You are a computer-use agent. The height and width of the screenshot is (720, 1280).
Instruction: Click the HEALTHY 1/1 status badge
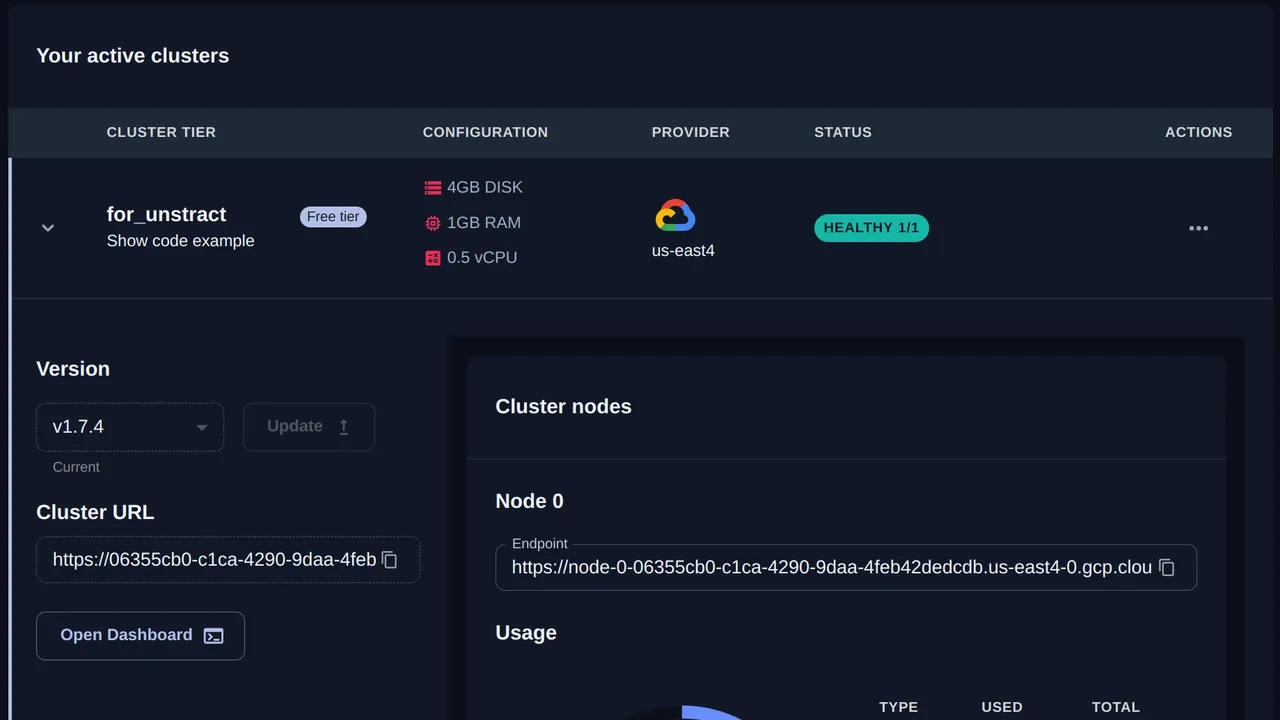coord(871,228)
